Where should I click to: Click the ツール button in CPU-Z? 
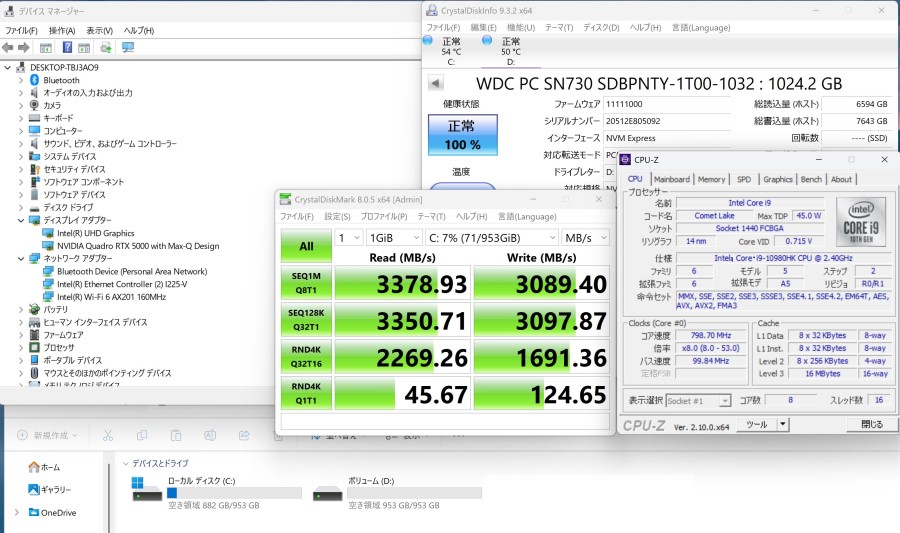click(756, 425)
